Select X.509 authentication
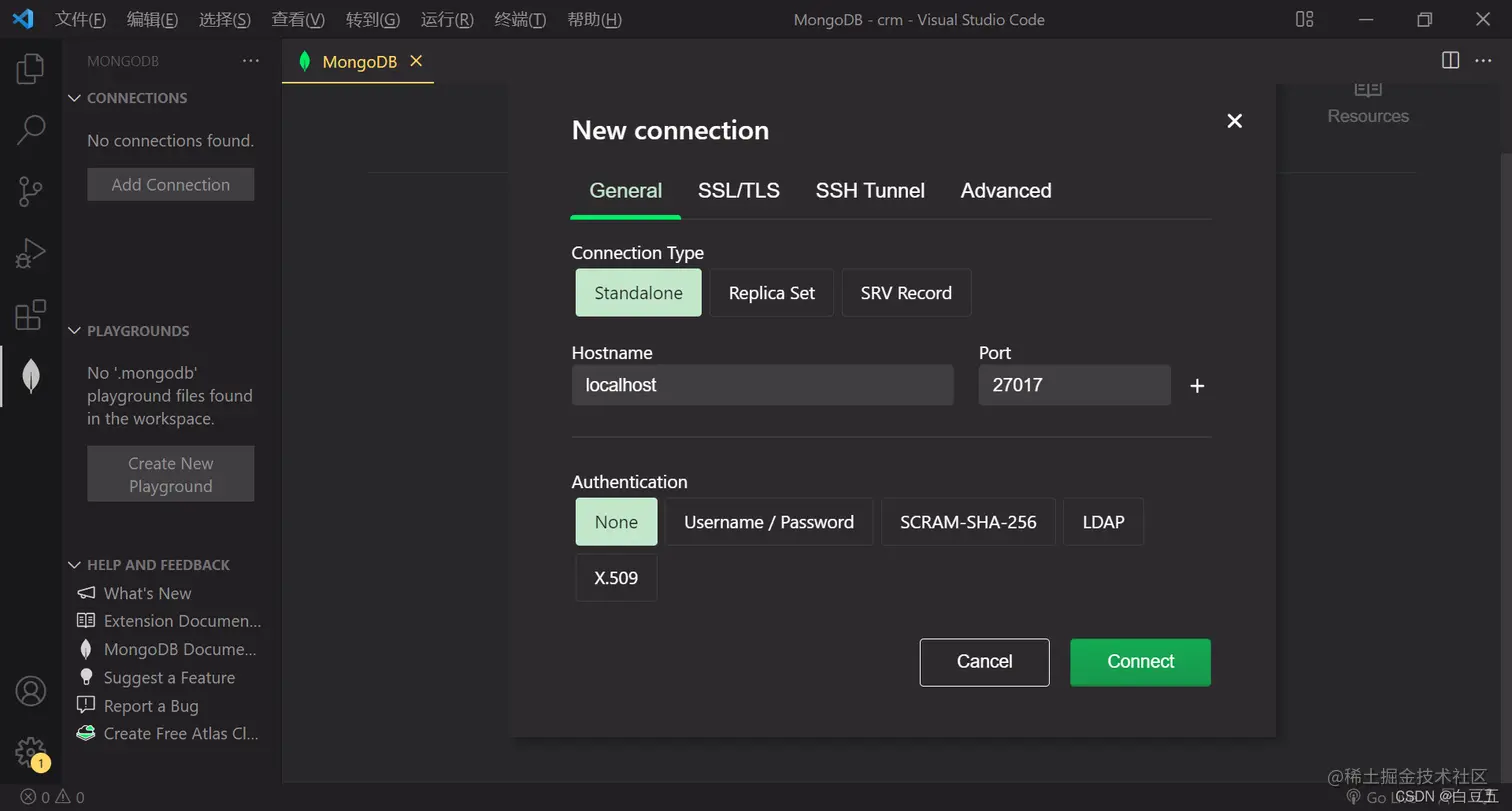 point(616,578)
